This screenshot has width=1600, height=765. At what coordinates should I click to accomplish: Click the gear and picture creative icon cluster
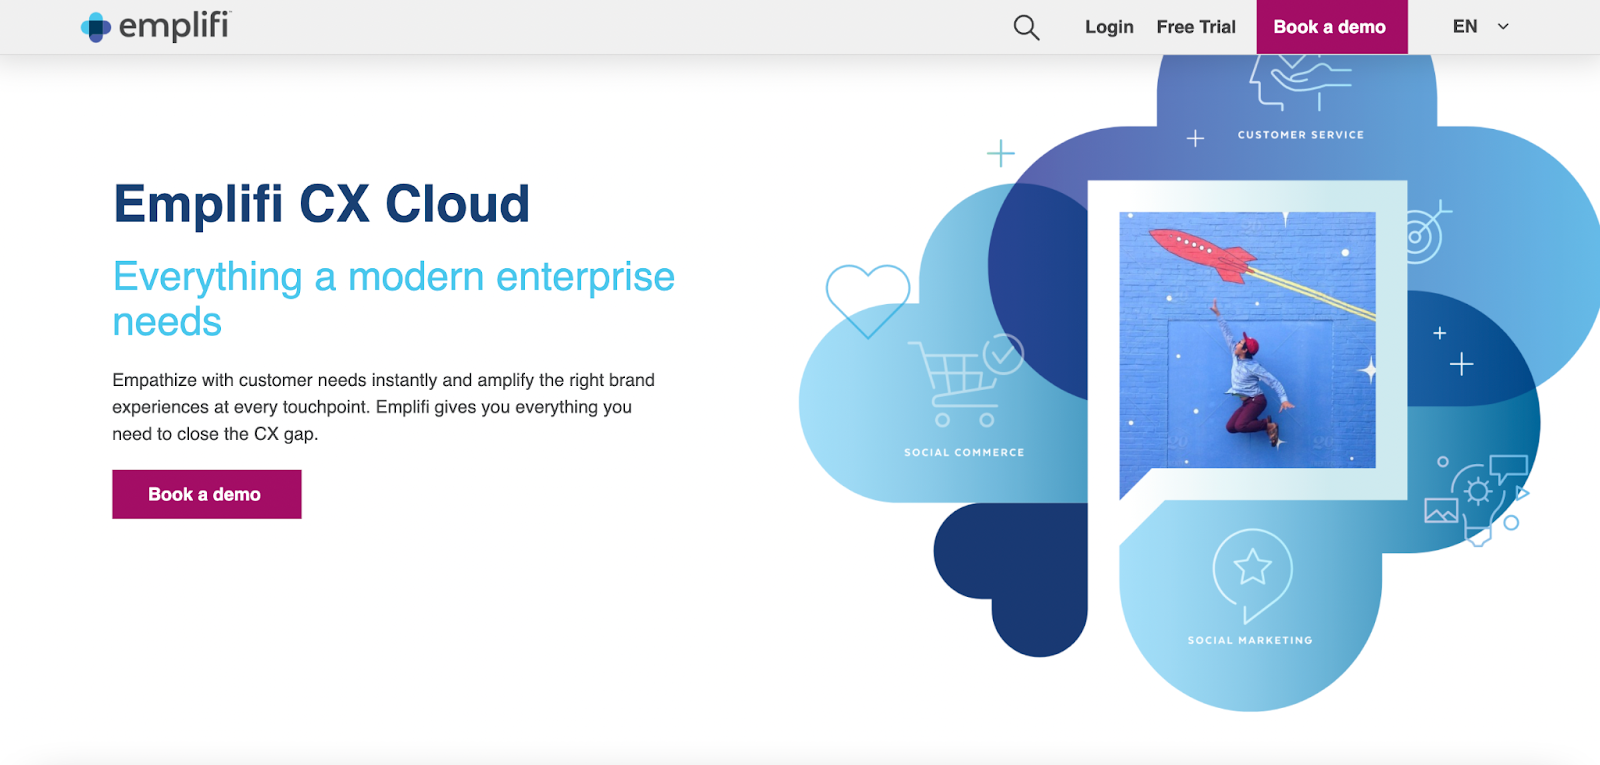pos(1477,499)
